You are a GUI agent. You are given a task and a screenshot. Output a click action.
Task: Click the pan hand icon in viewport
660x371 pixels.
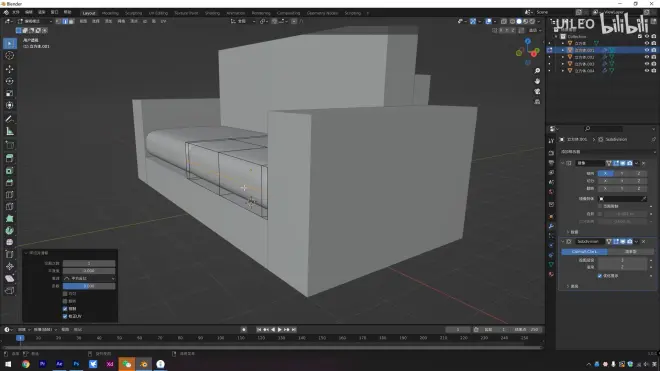537,81
